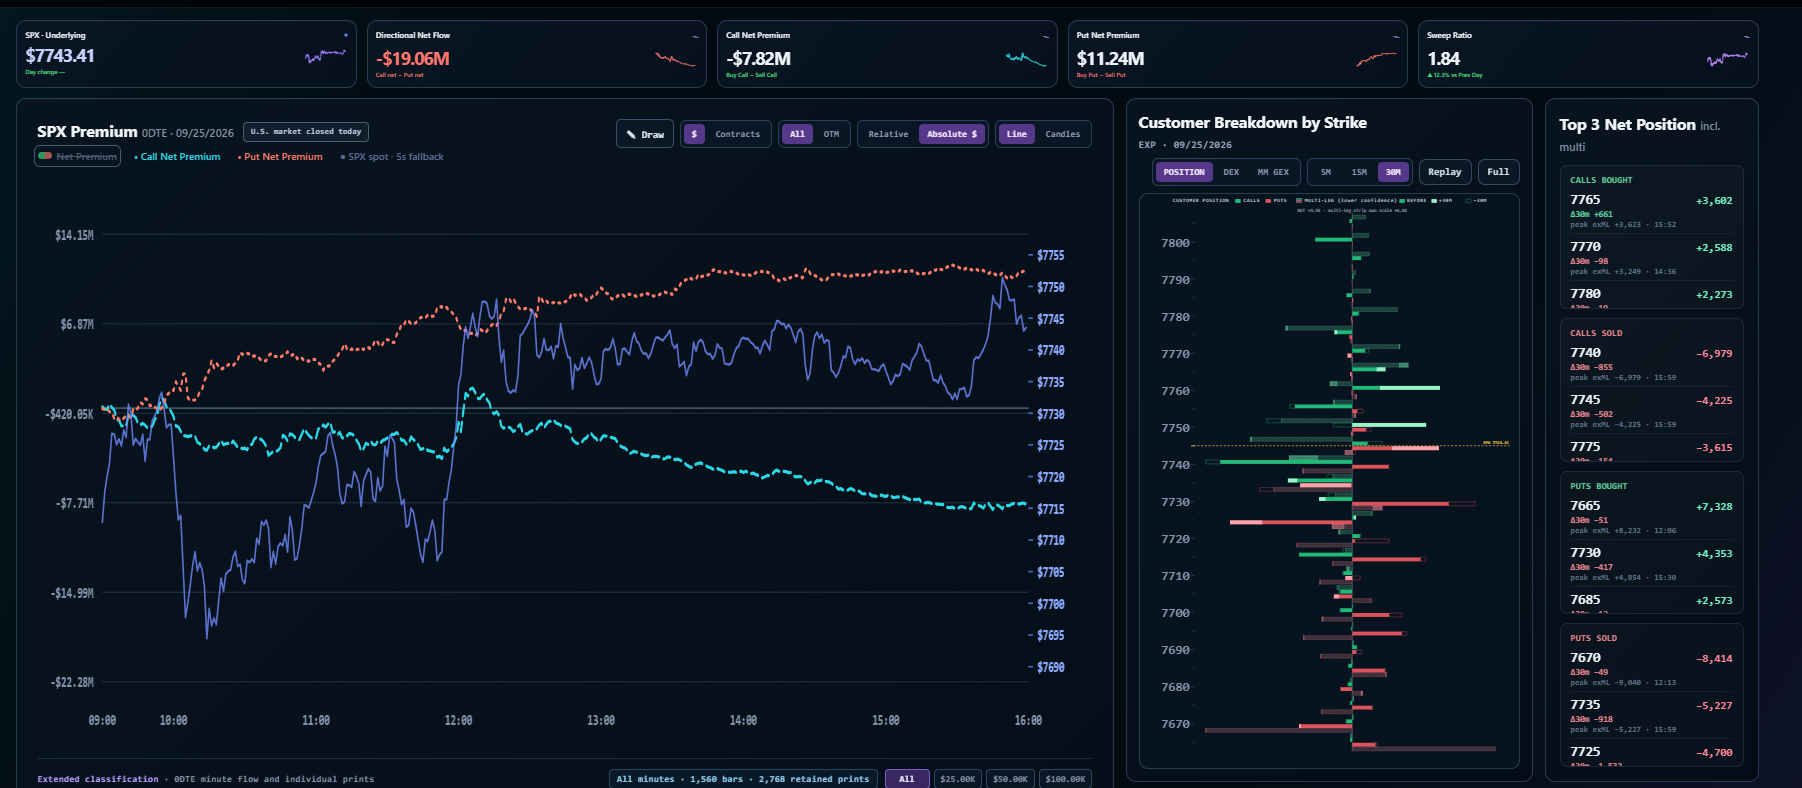Select All strikes filter next to OTM
Viewport: 1802px width, 788px height.
(797, 134)
